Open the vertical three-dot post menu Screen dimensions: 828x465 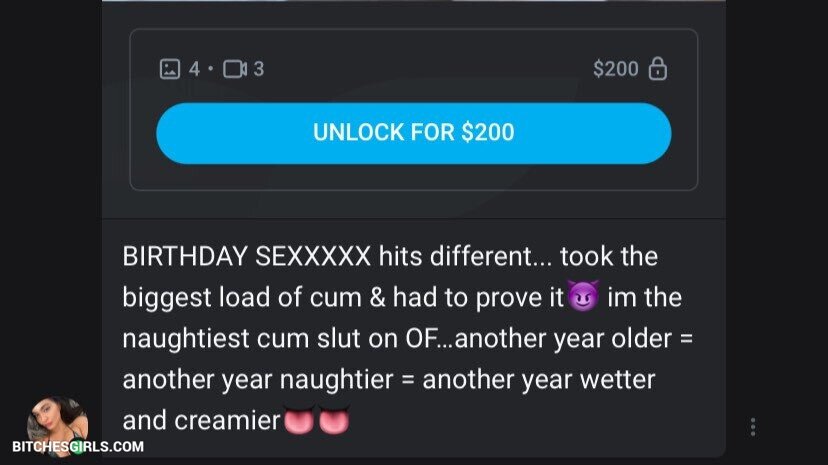(753, 426)
